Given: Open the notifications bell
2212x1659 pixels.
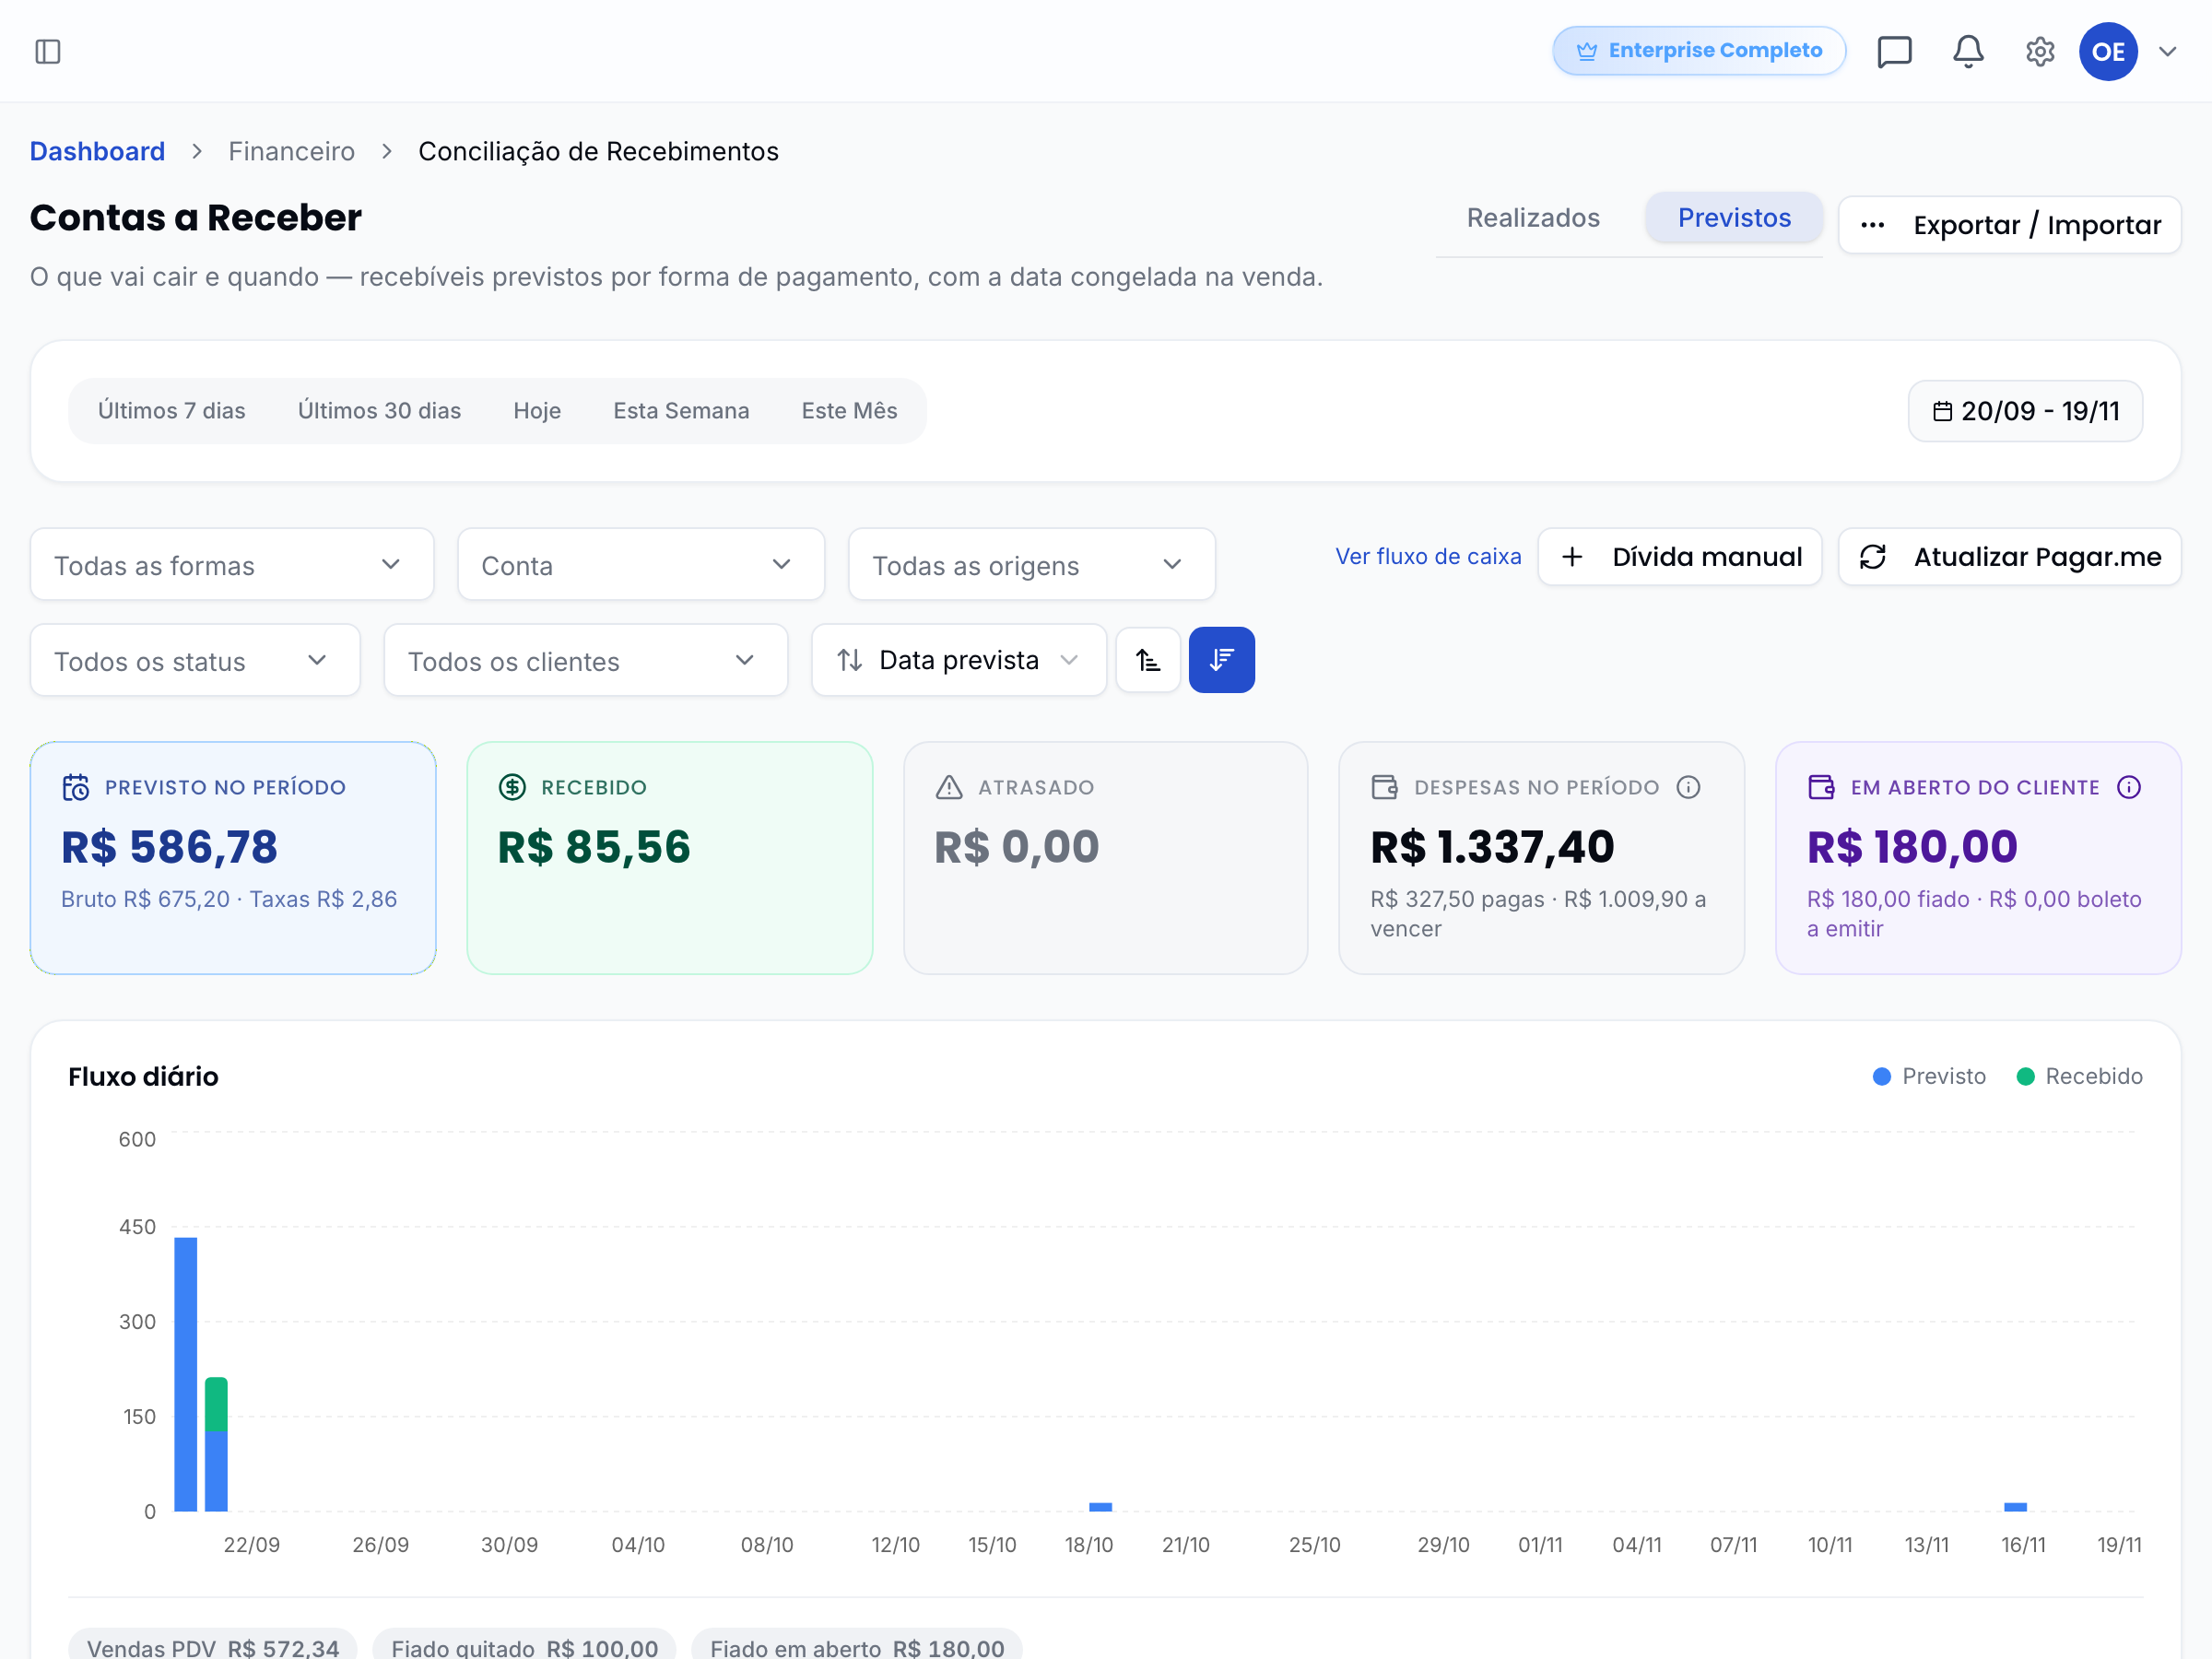Looking at the screenshot, I should pyautogui.click(x=1967, y=51).
